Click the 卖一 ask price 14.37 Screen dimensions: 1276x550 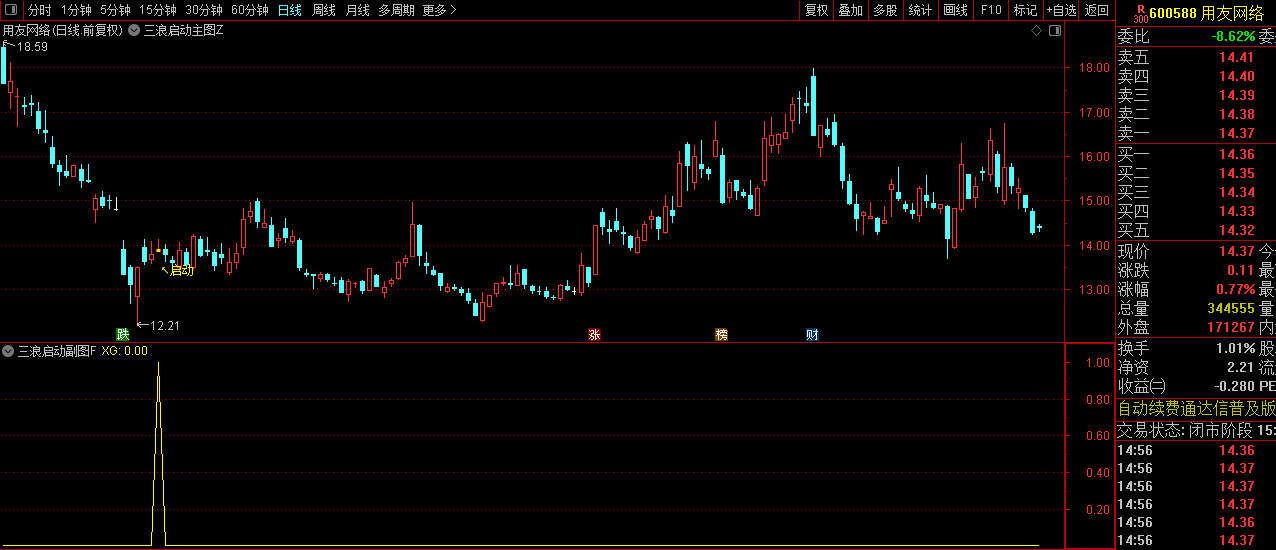pos(1236,134)
